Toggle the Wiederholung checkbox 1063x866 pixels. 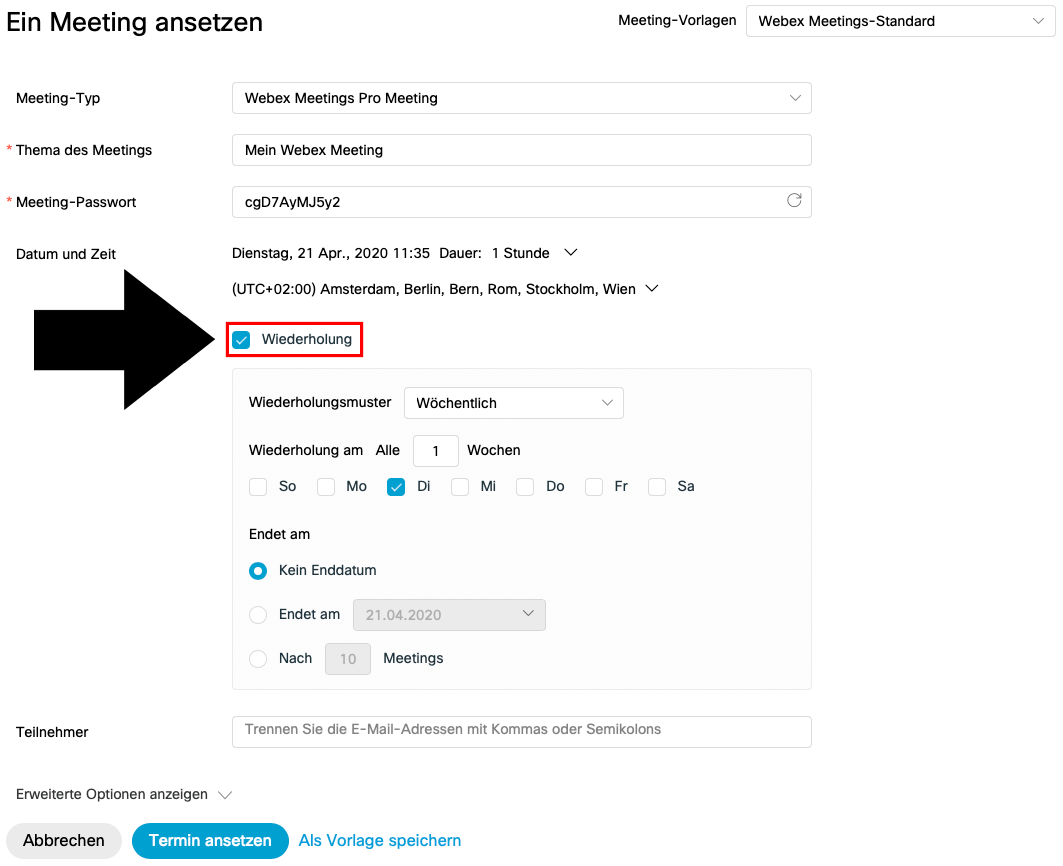click(242, 340)
